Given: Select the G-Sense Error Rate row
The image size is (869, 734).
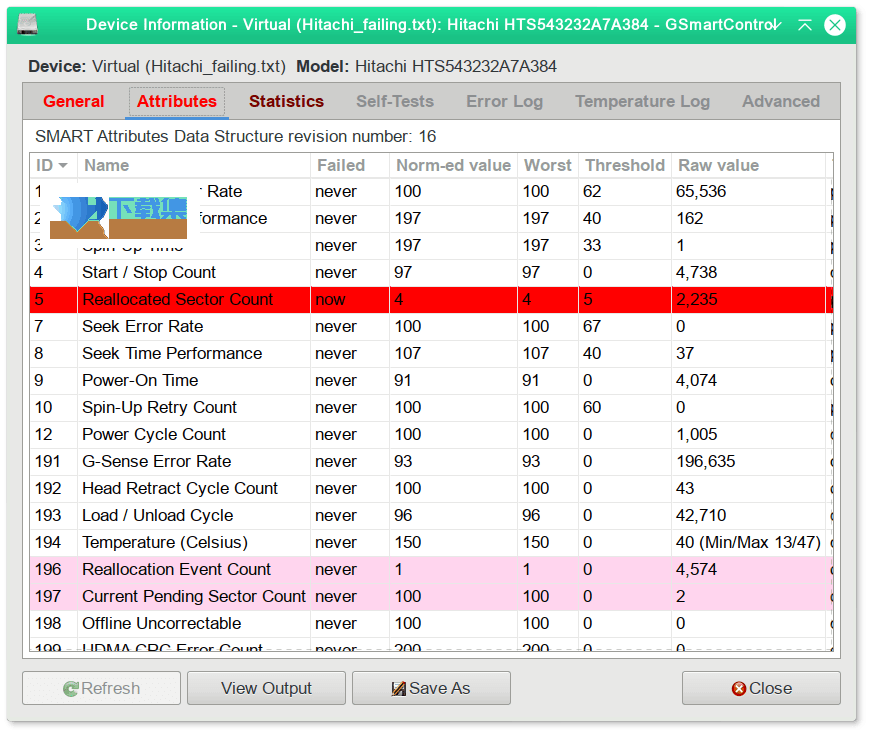Looking at the screenshot, I should pyautogui.click(x=431, y=462).
